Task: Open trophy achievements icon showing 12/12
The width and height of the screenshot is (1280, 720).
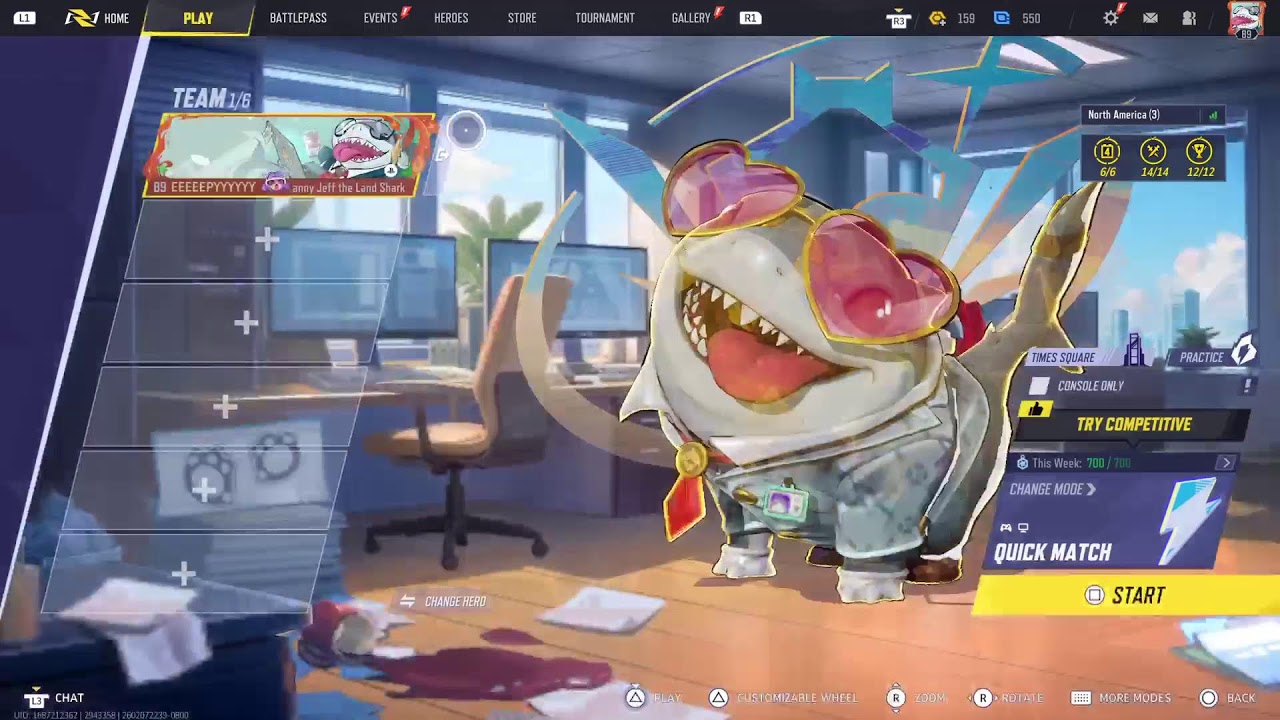Action: point(1199,151)
